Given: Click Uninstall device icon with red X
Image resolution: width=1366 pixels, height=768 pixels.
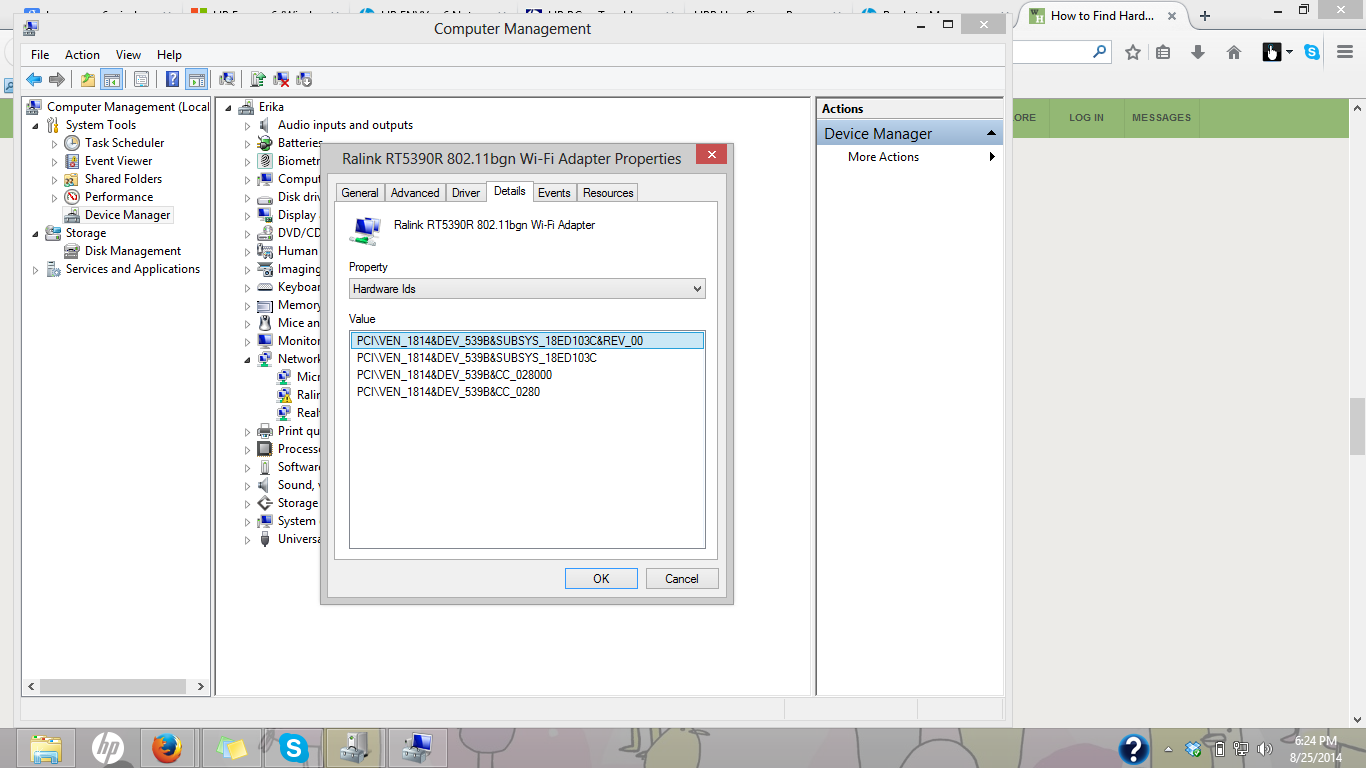Looking at the screenshot, I should point(281,80).
